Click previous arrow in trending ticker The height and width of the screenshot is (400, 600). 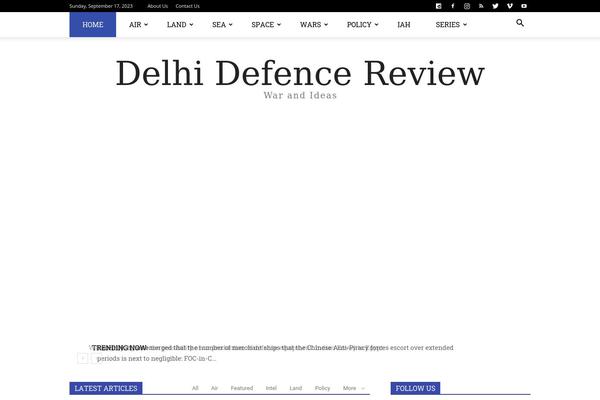point(83,358)
